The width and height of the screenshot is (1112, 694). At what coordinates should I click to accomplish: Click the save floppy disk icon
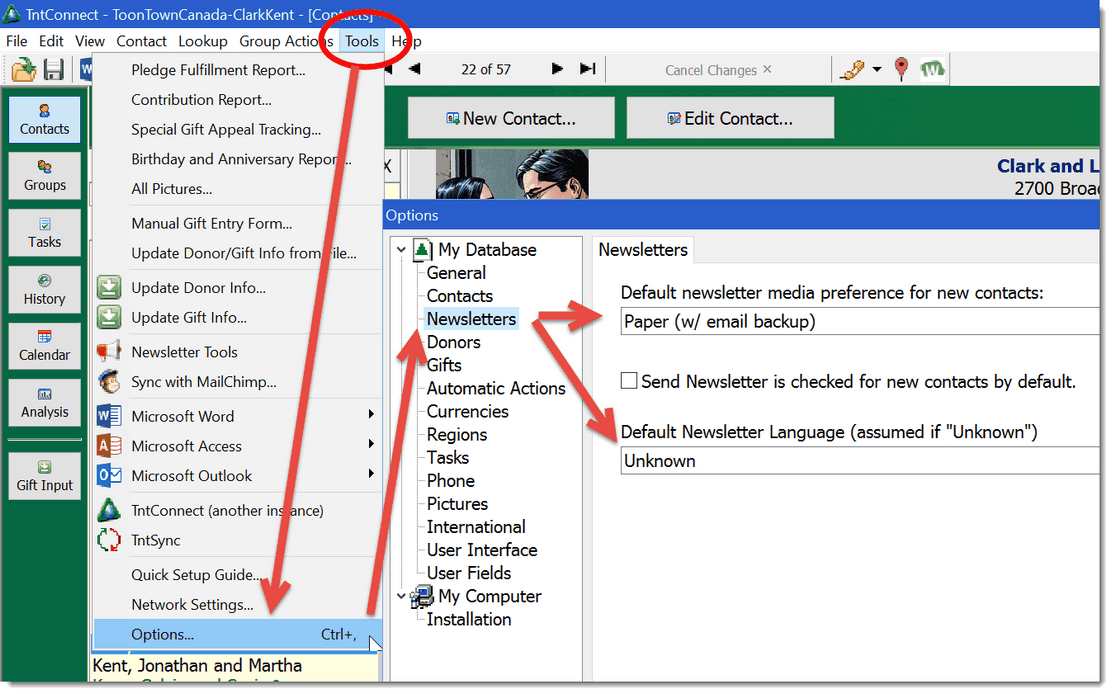(x=54, y=69)
